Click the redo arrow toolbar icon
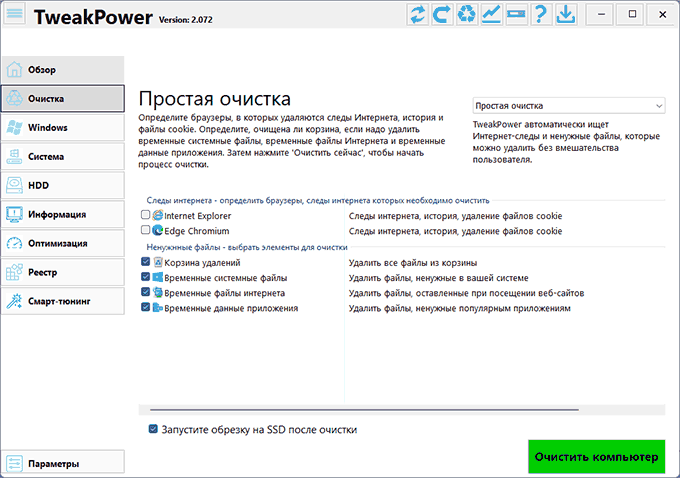 coord(442,14)
